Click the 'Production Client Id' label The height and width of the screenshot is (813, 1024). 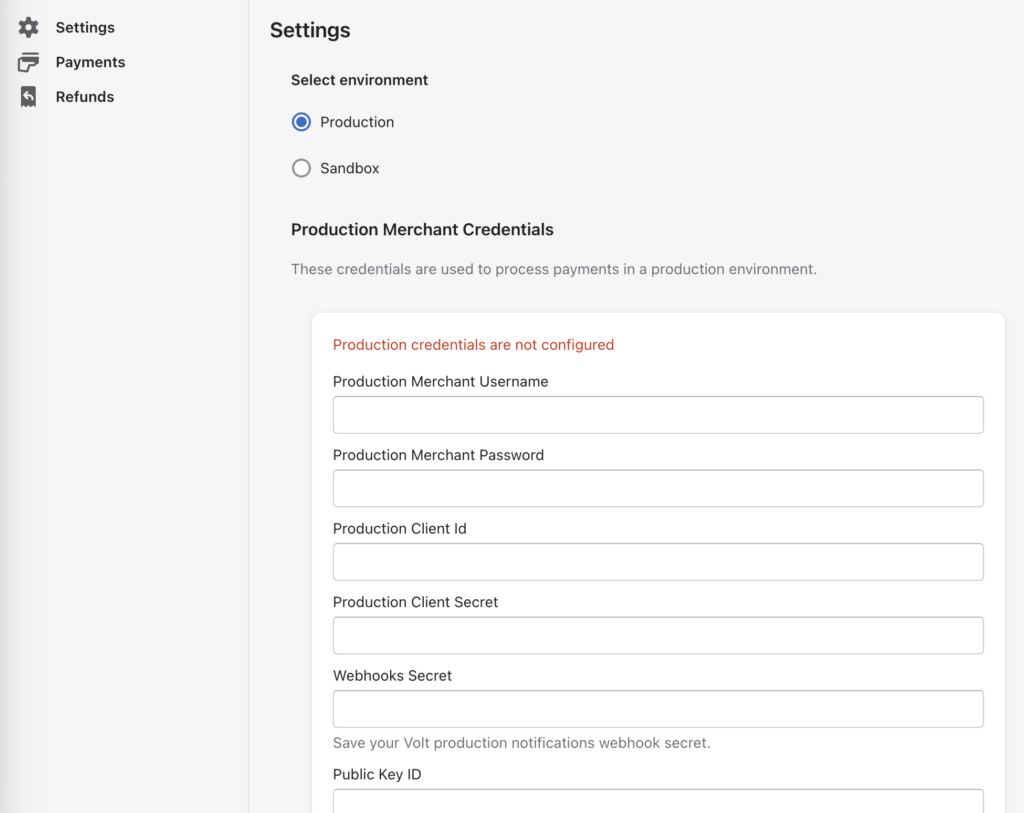tap(400, 529)
